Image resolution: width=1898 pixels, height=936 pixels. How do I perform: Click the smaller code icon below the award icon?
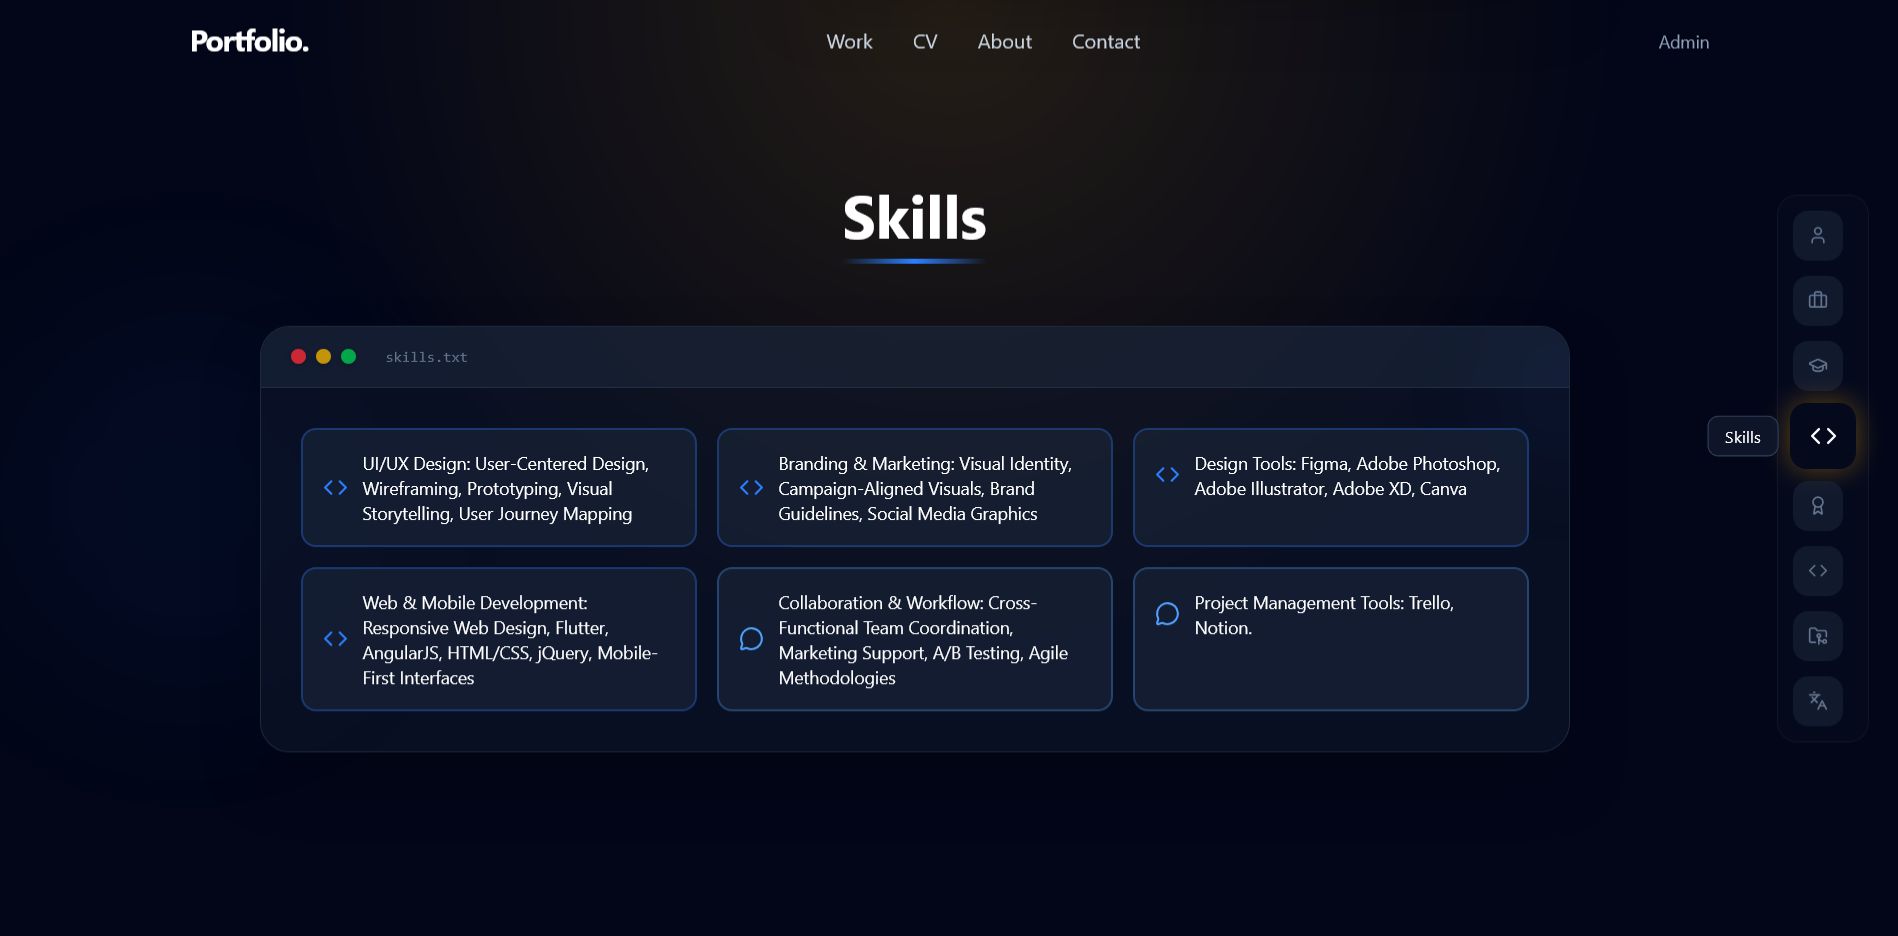(x=1818, y=571)
